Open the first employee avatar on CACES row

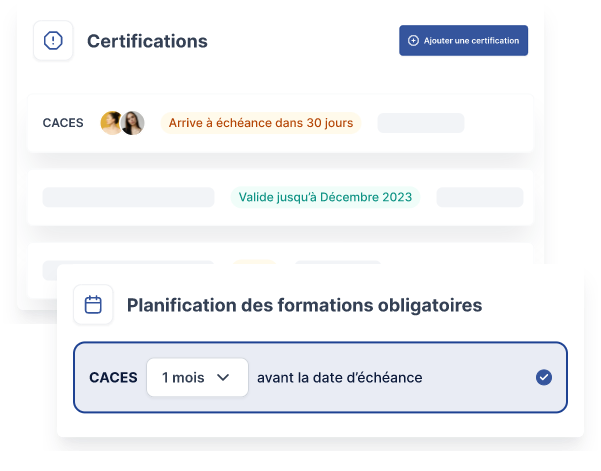point(111,123)
